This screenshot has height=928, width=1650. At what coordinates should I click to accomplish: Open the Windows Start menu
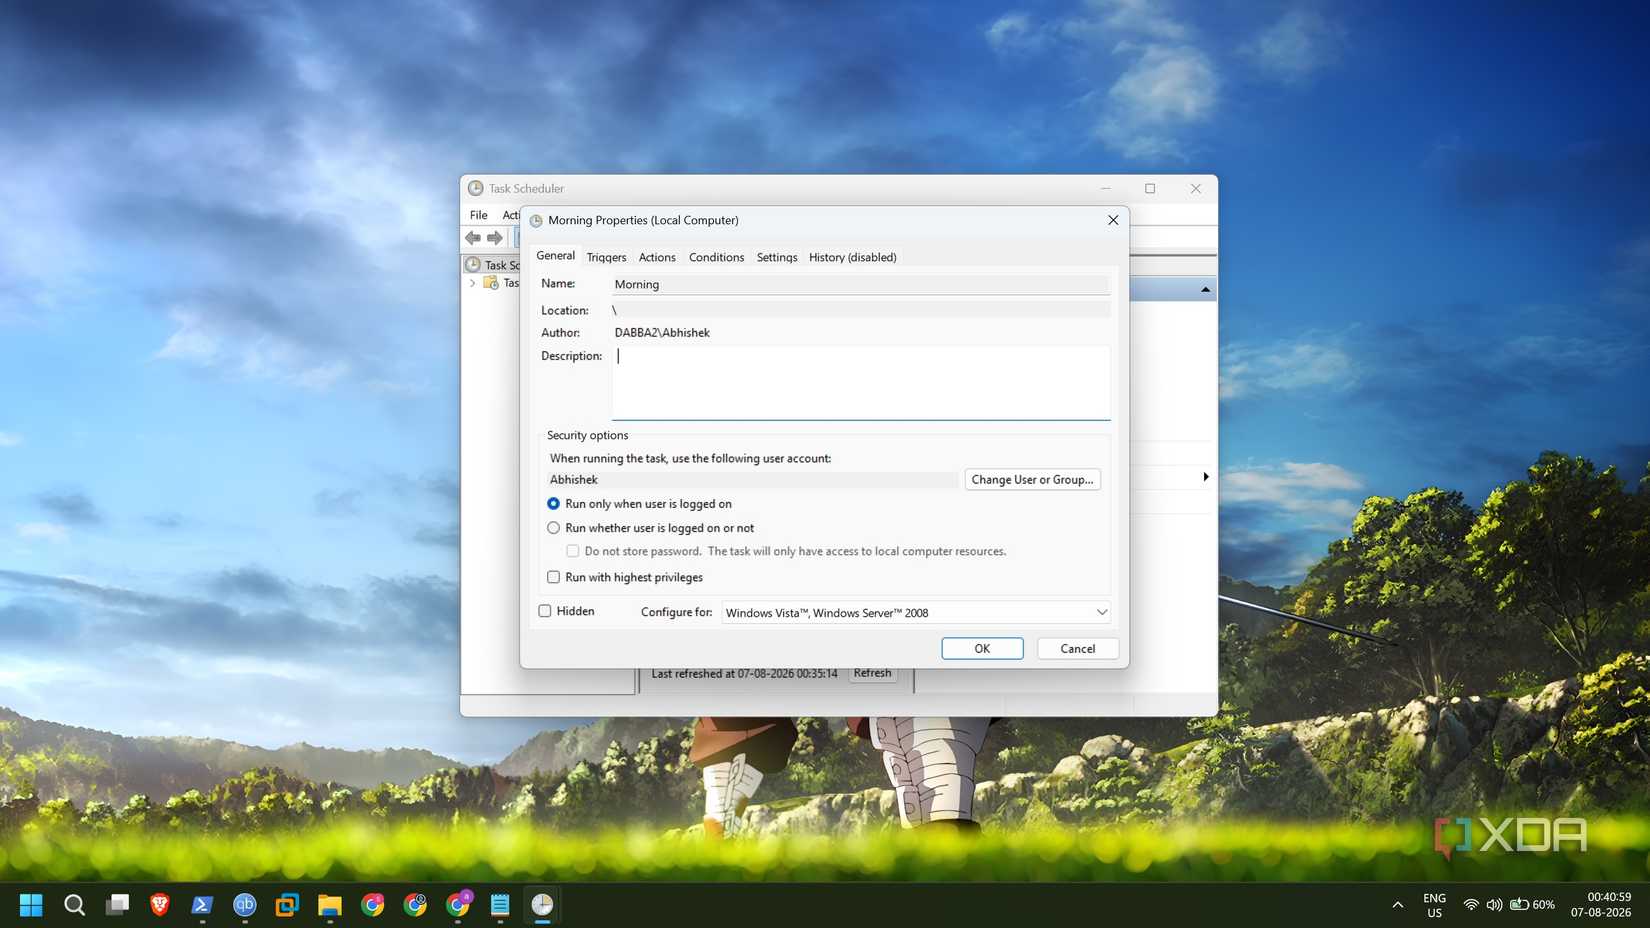pyautogui.click(x=31, y=905)
